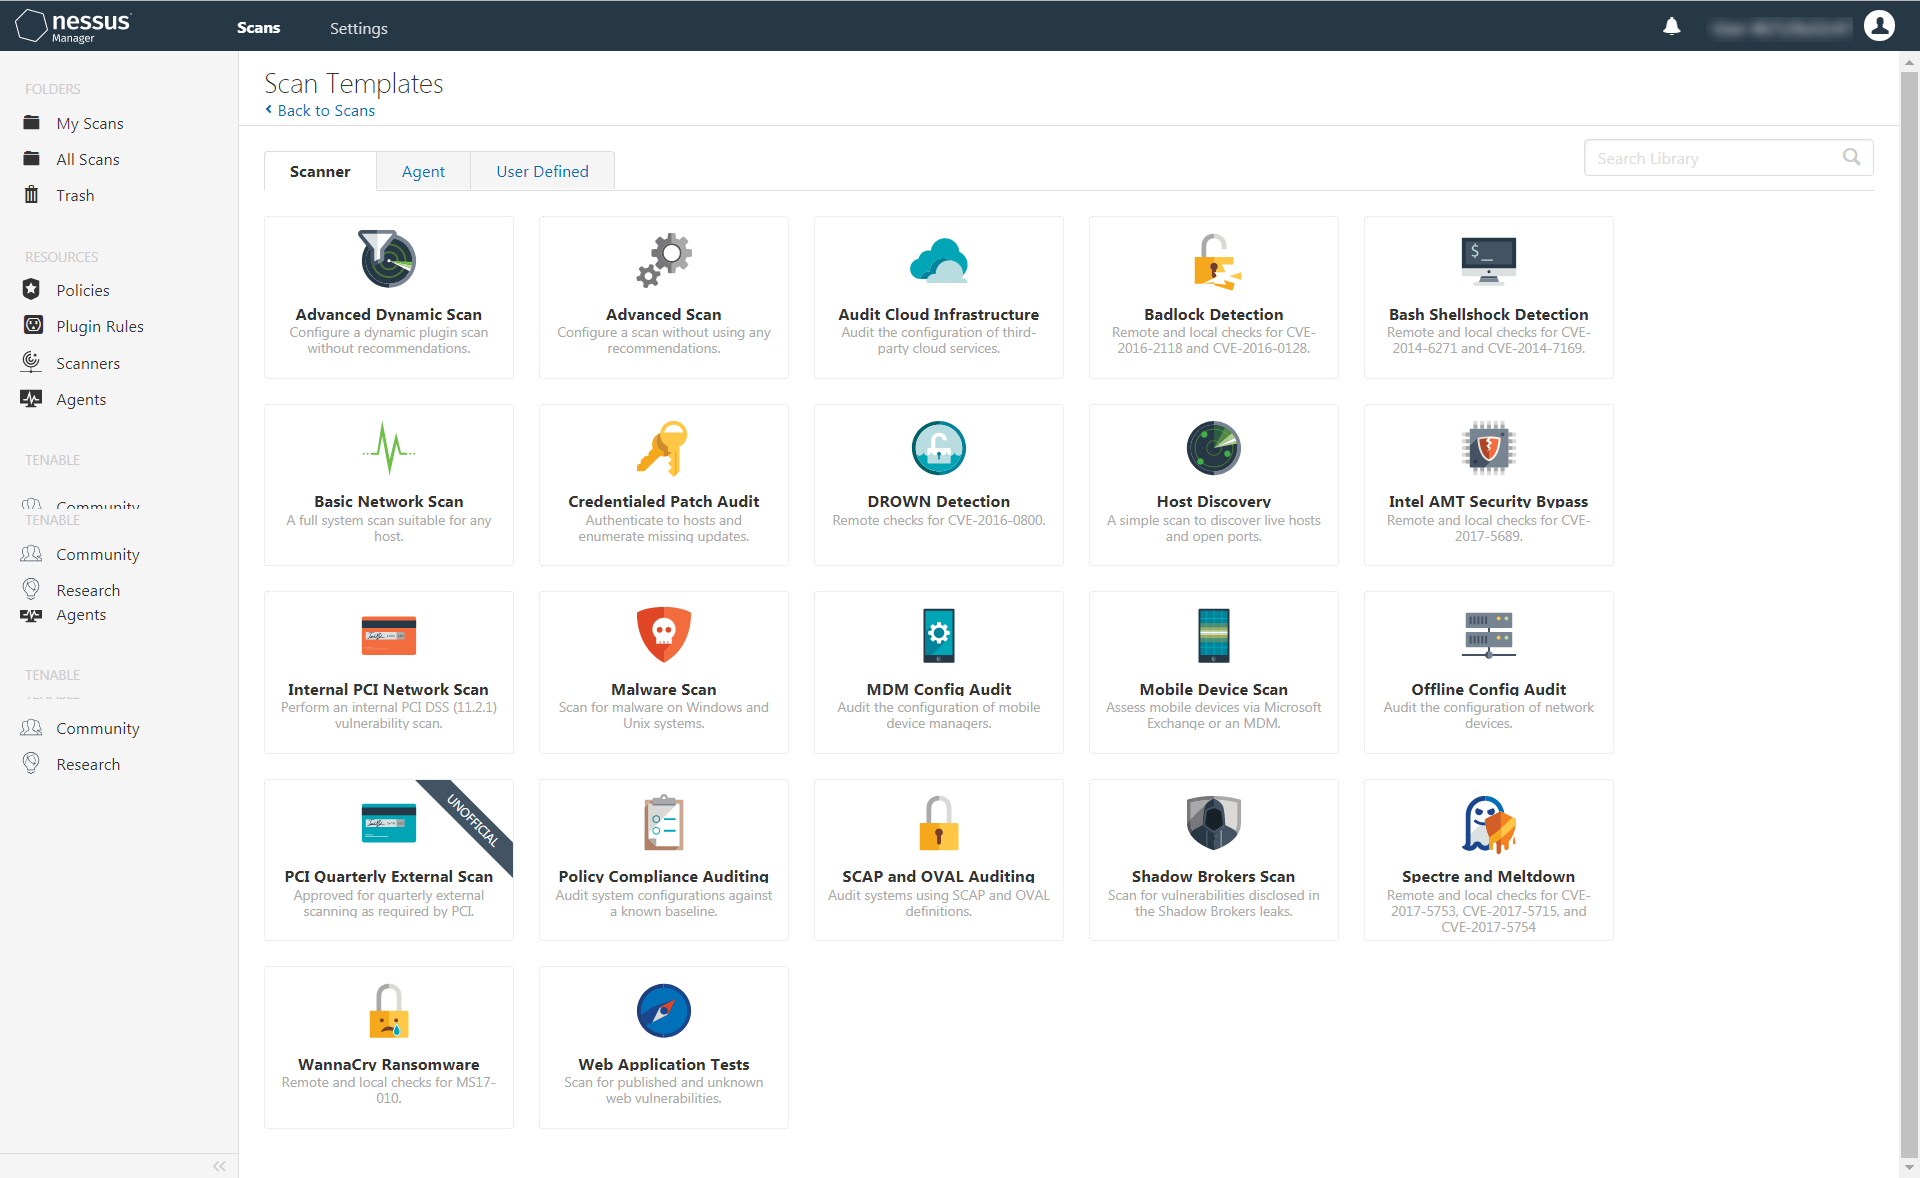Switch to the Agent tab
This screenshot has width=1920, height=1178.
click(423, 171)
